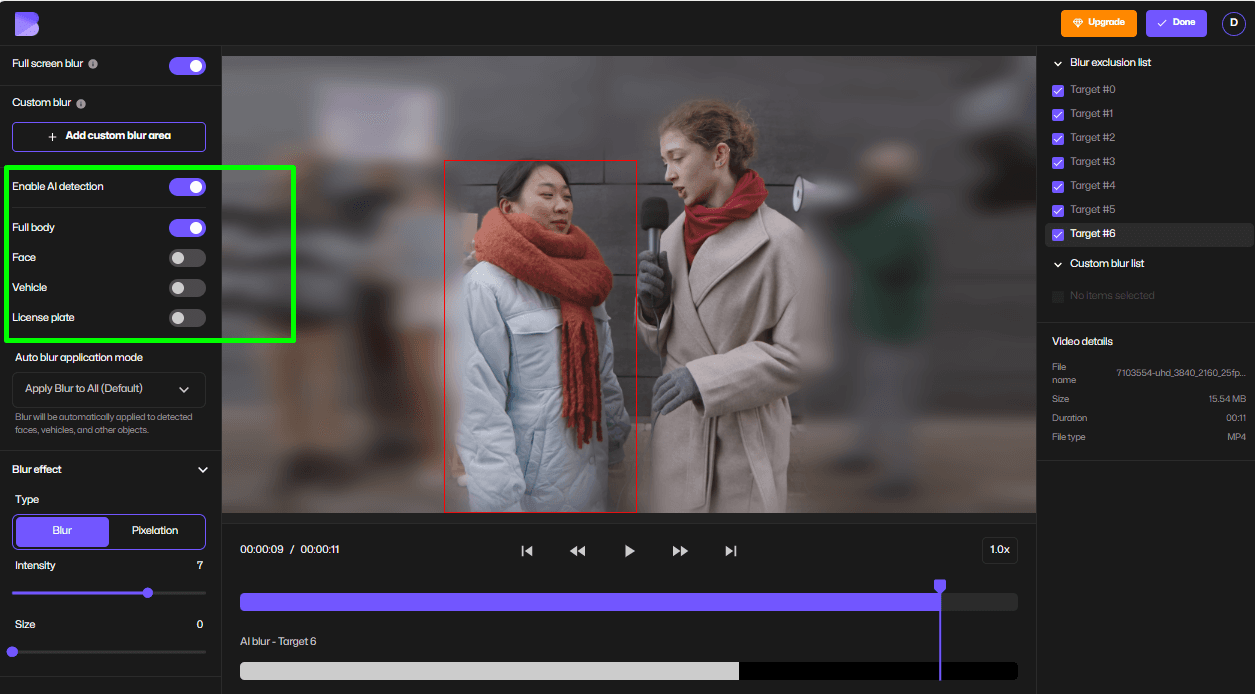Viewport: 1255px width, 694px height.
Task: Collapse the Blur effect panel
Action: pos(203,469)
